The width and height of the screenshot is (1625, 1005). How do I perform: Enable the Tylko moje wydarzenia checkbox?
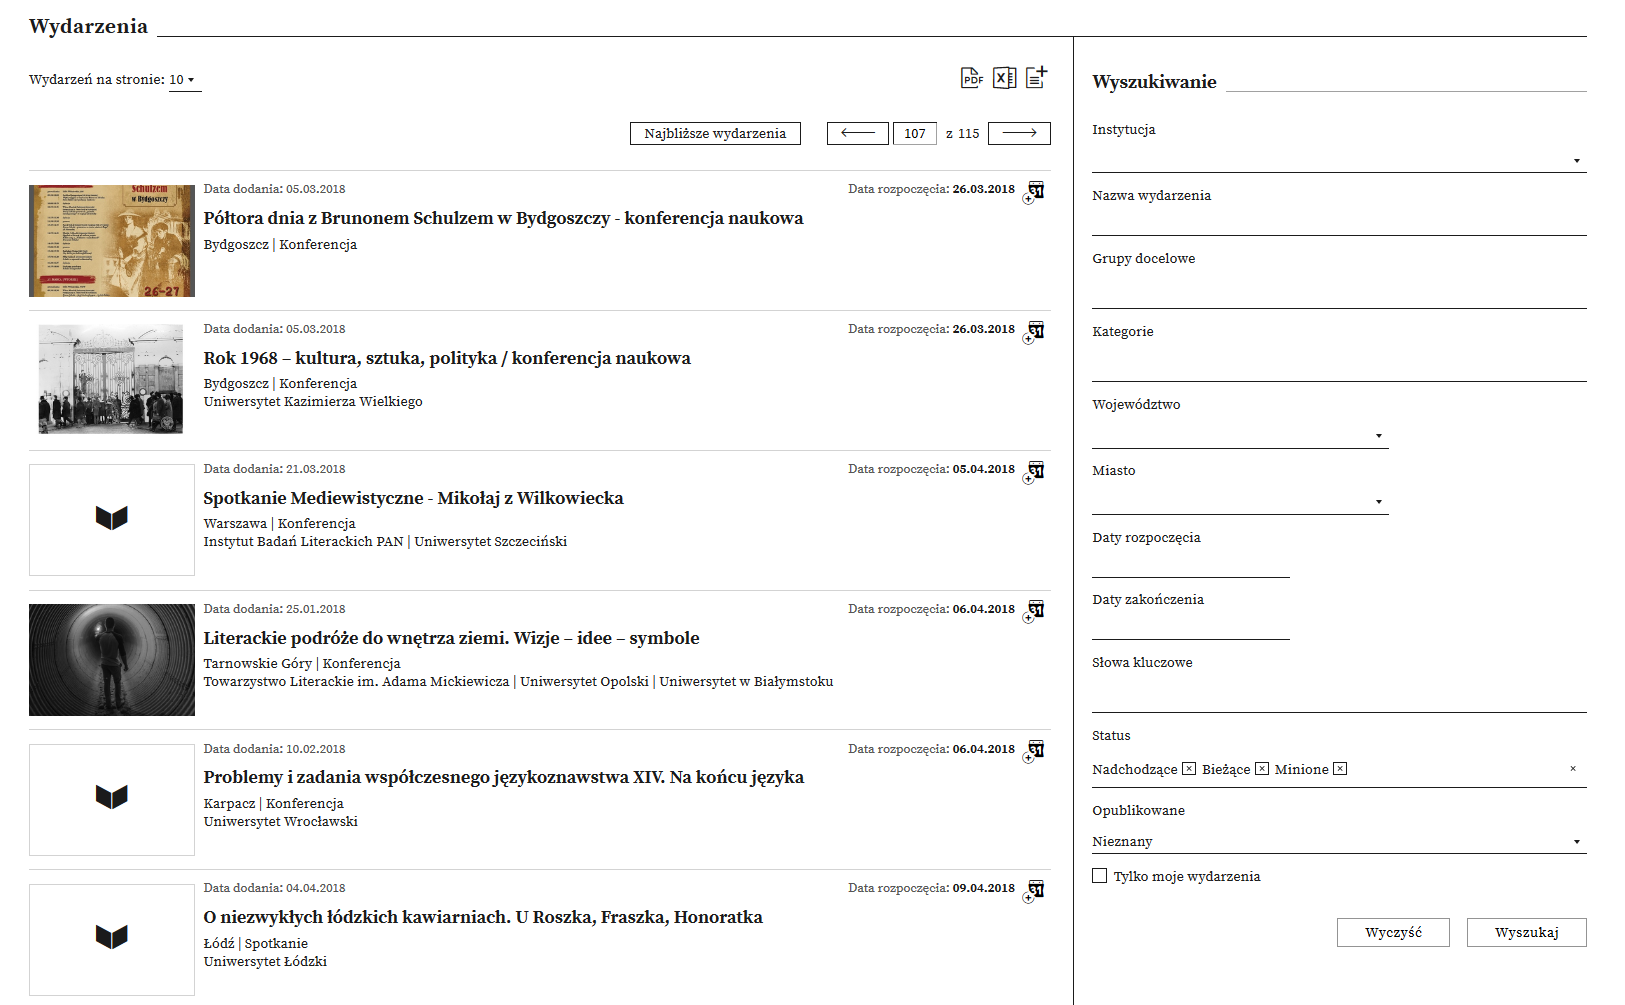(1100, 876)
